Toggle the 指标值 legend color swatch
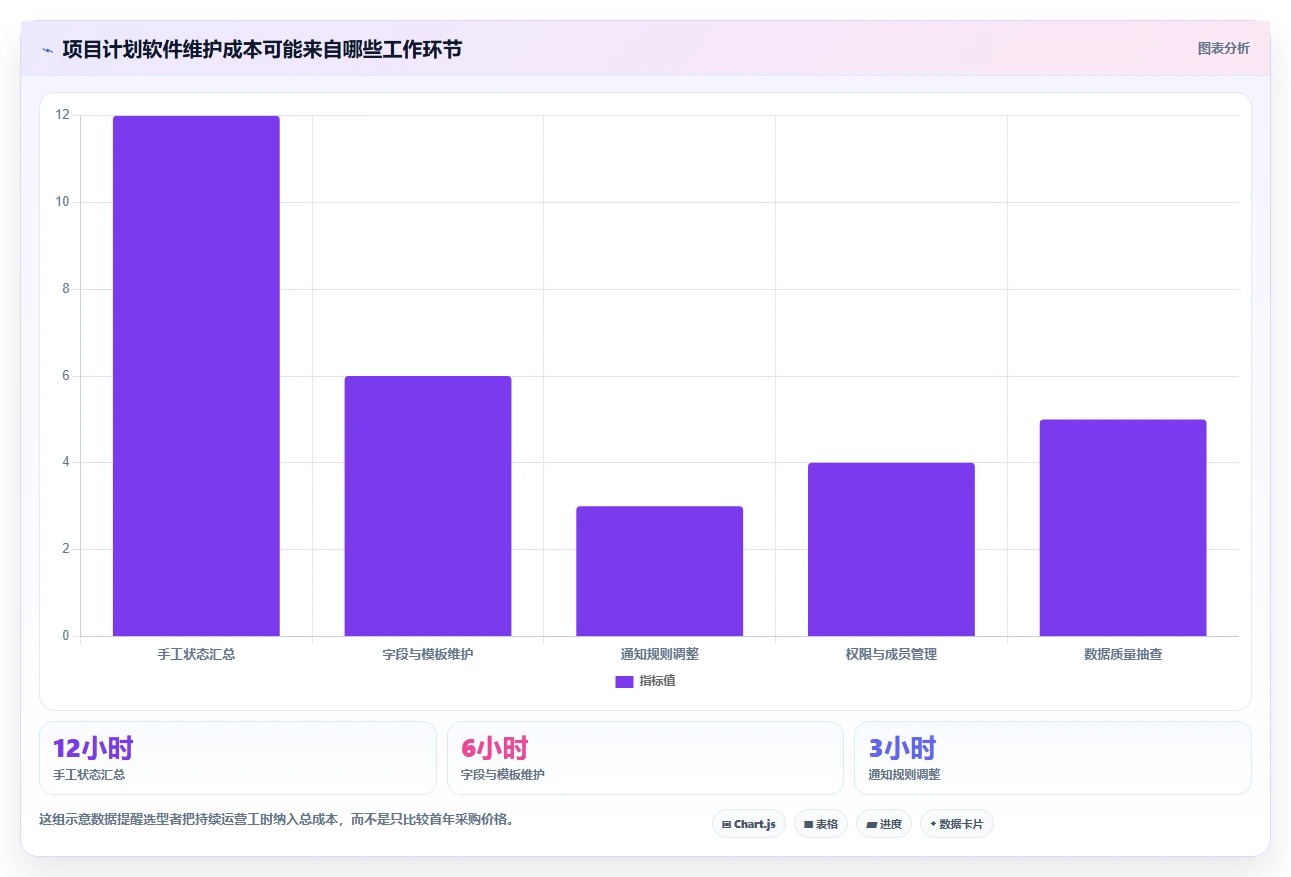 click(624, 681)
